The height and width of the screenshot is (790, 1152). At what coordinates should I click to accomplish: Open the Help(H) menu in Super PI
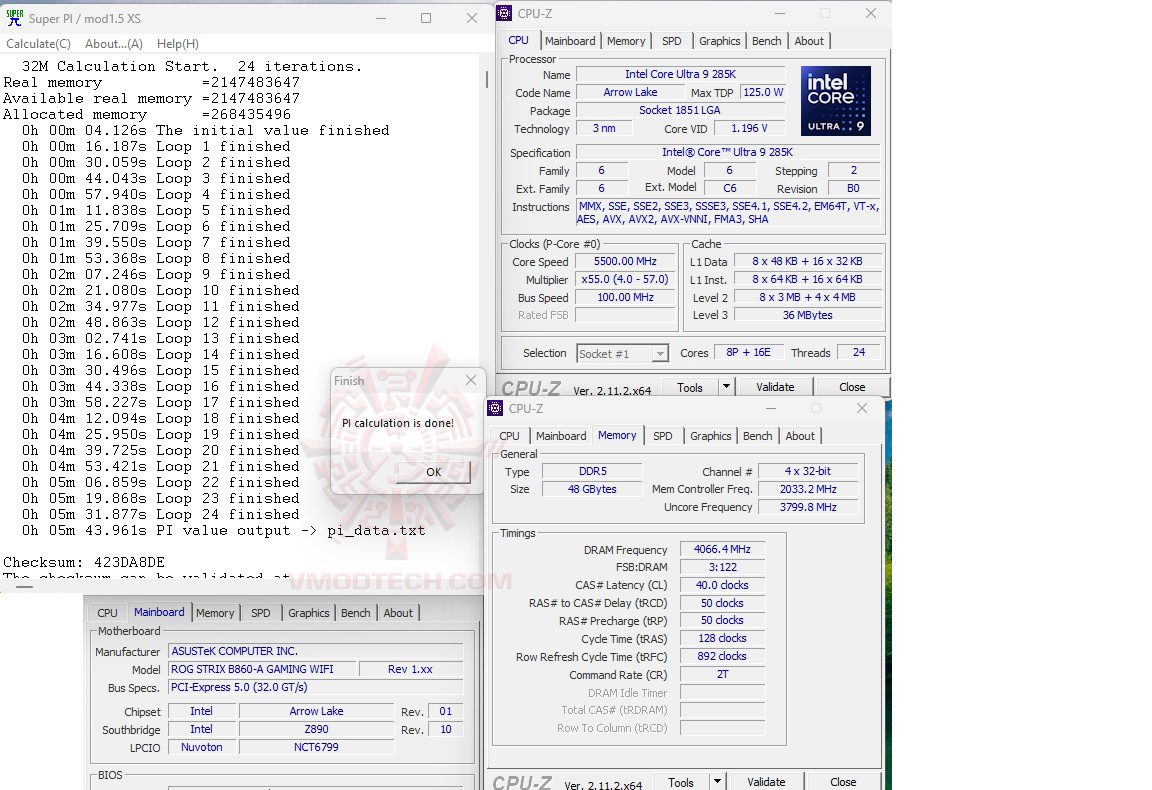tap(178, 44)
